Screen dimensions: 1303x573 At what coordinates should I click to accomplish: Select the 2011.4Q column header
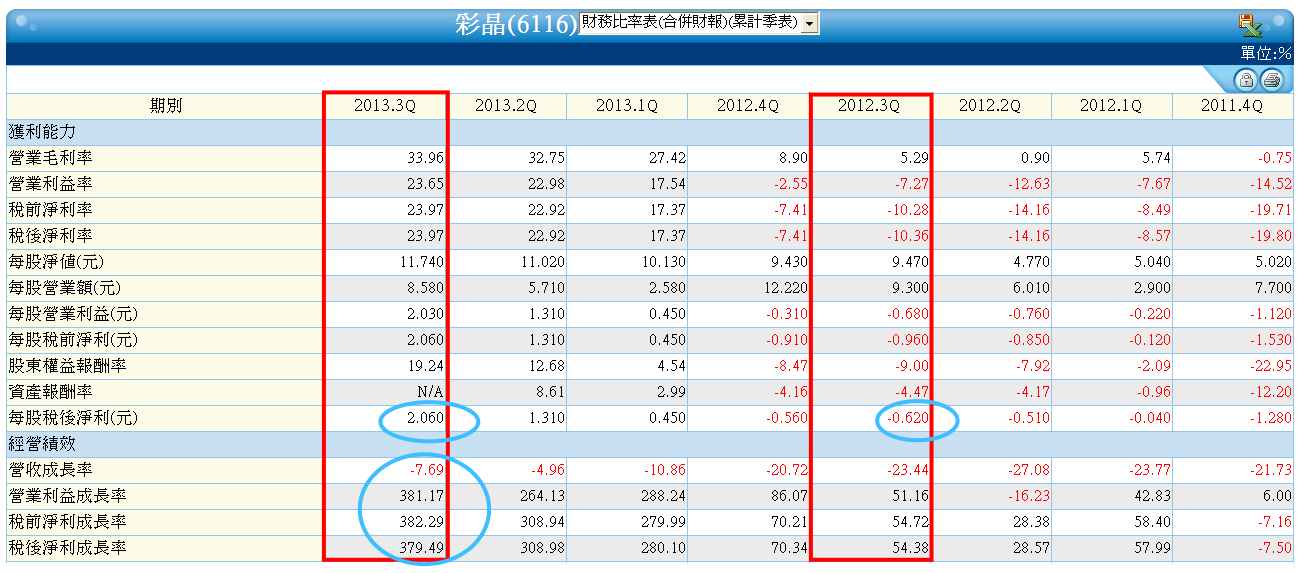1232,105
